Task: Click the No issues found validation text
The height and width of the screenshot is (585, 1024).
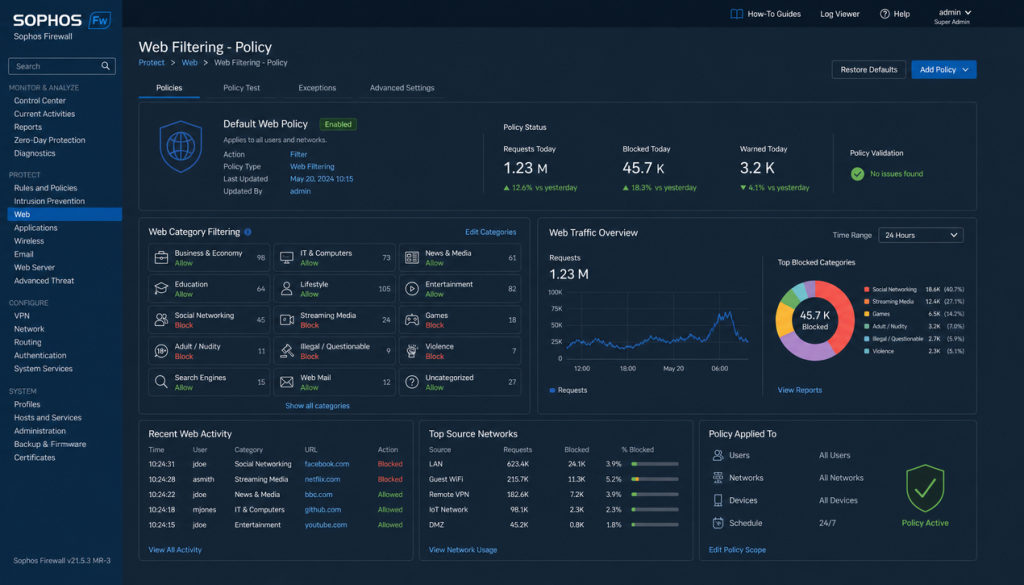Action: pyautogui.click(x=896, y=174)
